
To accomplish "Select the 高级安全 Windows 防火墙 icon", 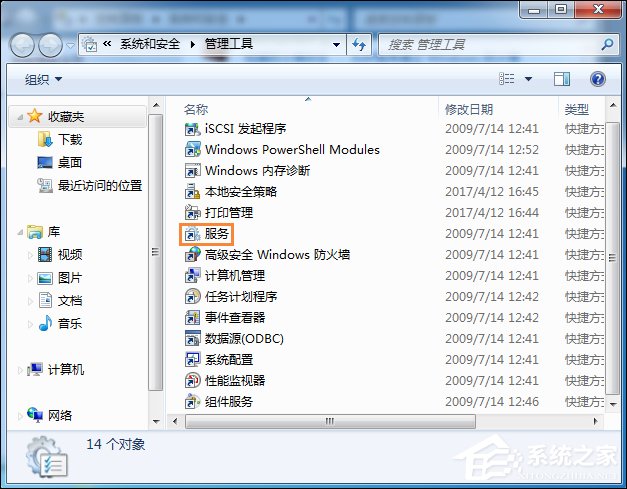I will pos(192,255).
